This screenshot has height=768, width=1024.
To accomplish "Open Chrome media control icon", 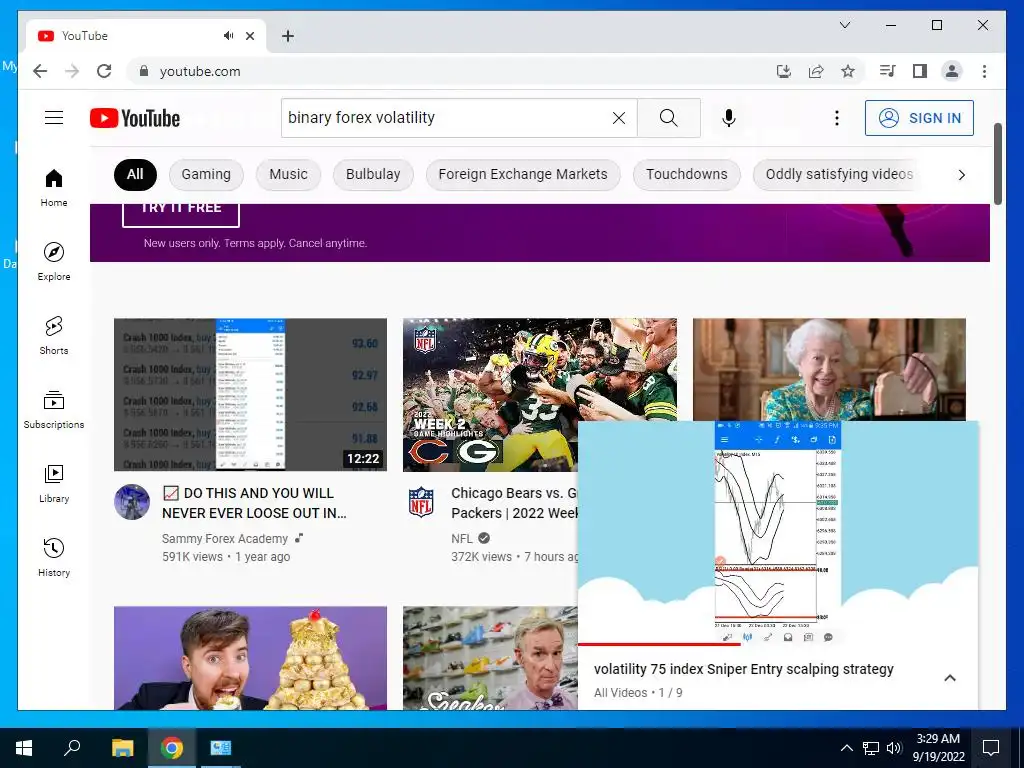I will point(888,71).
